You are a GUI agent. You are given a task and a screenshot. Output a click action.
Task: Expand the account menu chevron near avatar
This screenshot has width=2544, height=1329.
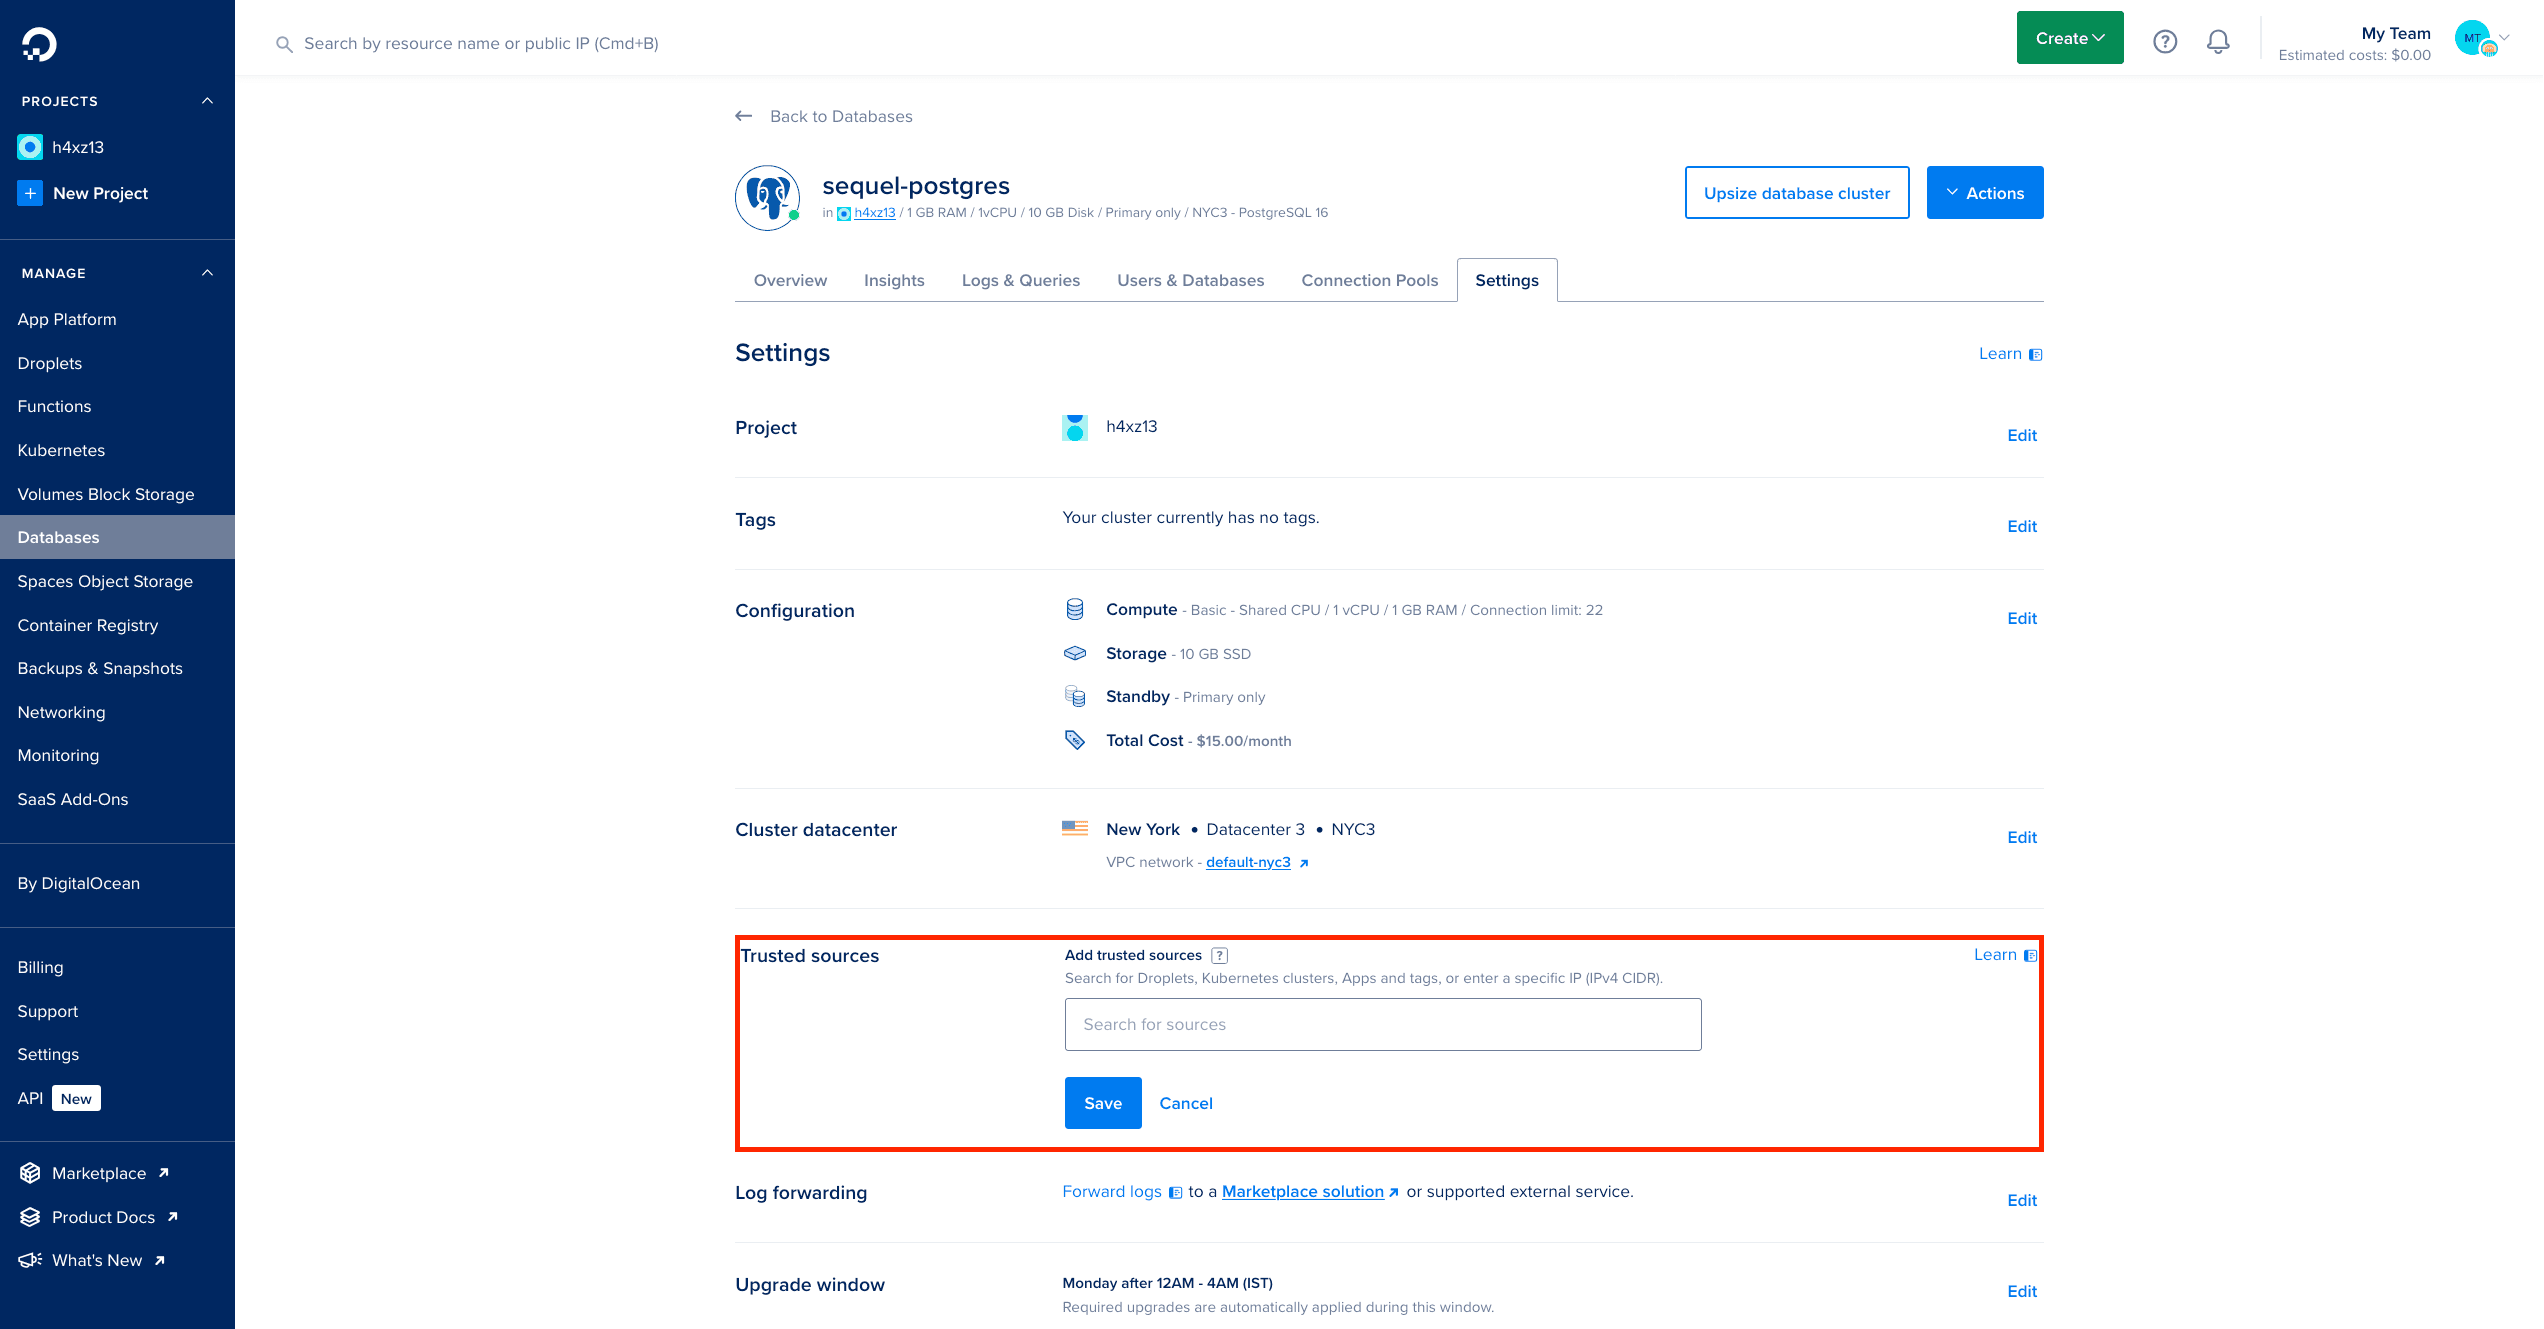pos(2505,38)
